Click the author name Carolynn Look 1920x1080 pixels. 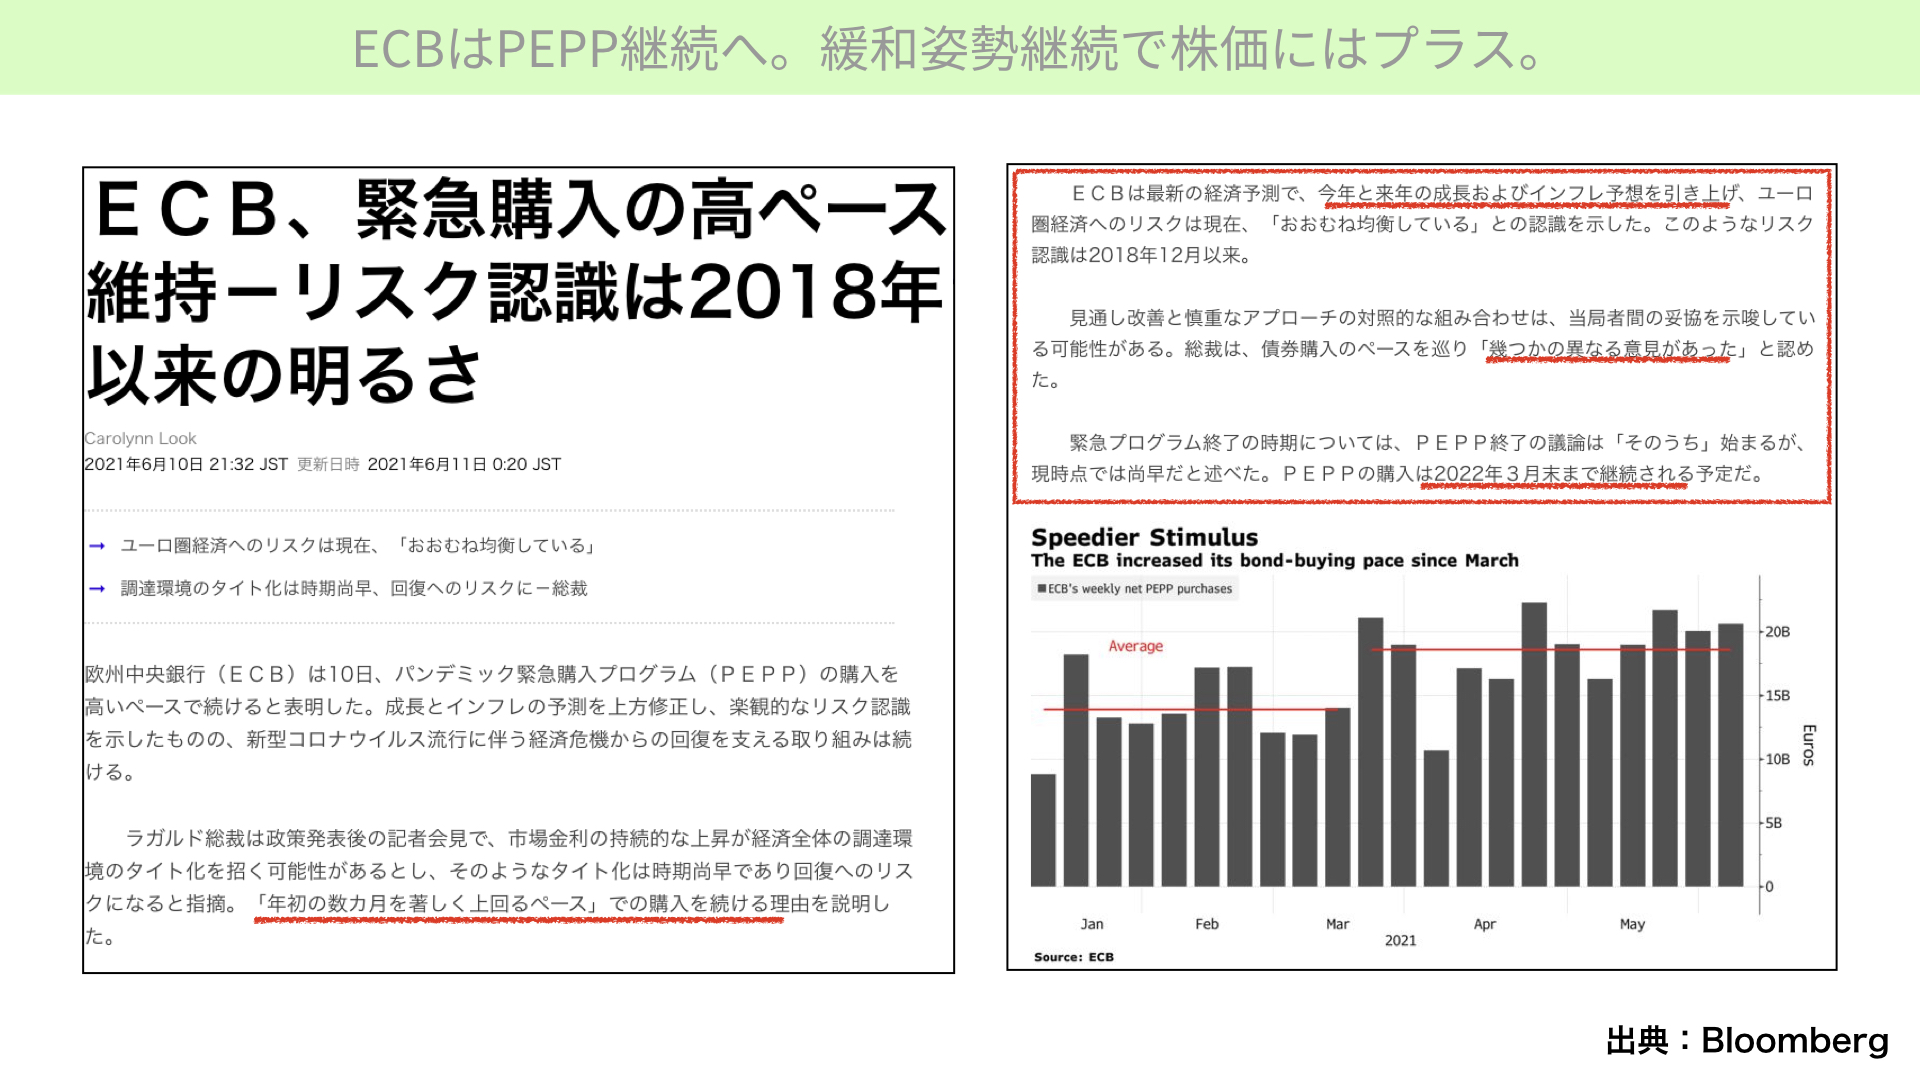(x=140, y=438)
